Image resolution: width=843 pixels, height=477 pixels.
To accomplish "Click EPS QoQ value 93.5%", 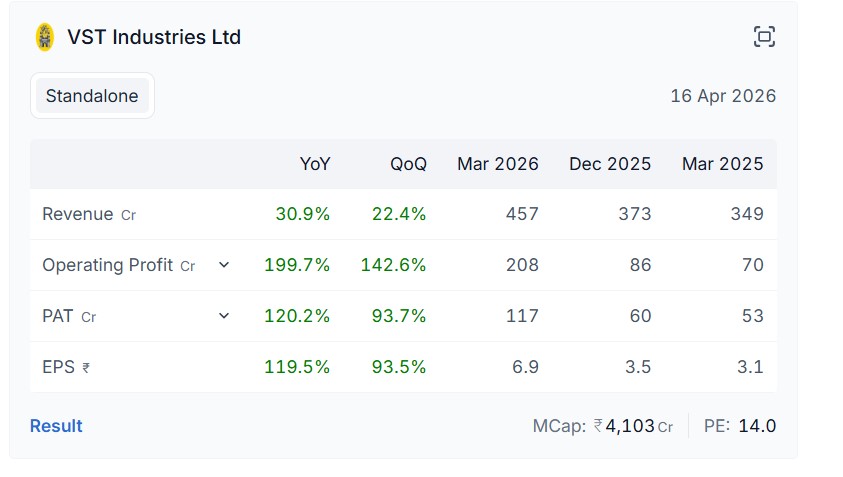I will (399, 367).
